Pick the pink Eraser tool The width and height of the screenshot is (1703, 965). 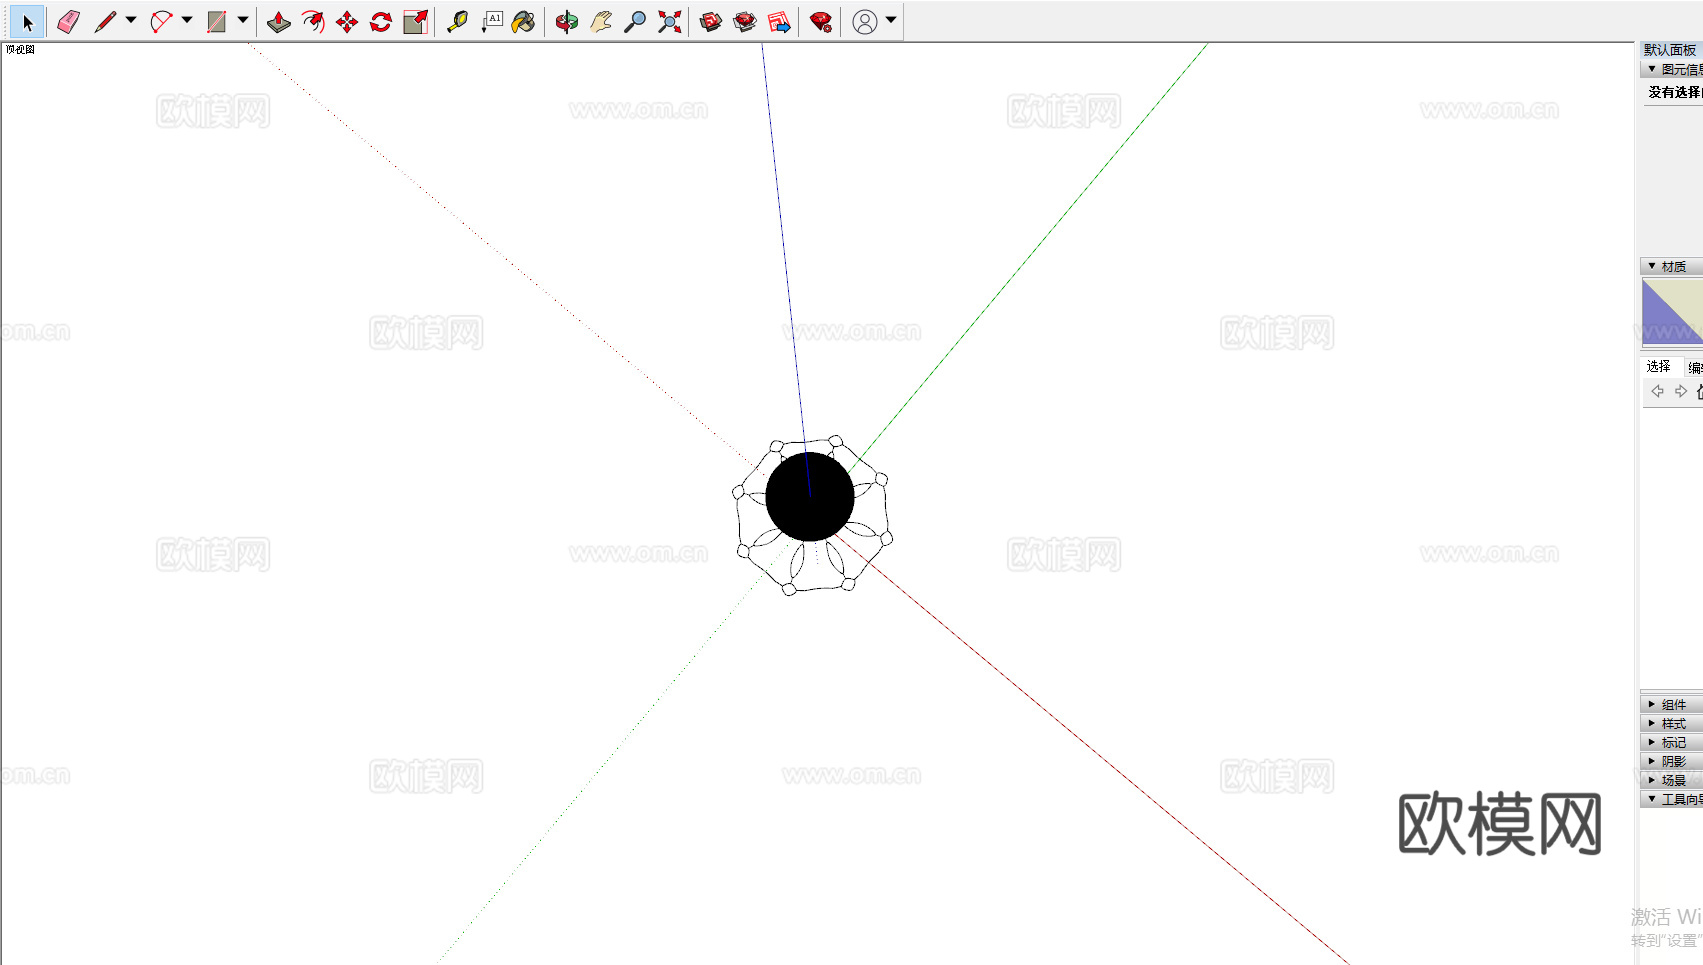(x=68, y=22)
